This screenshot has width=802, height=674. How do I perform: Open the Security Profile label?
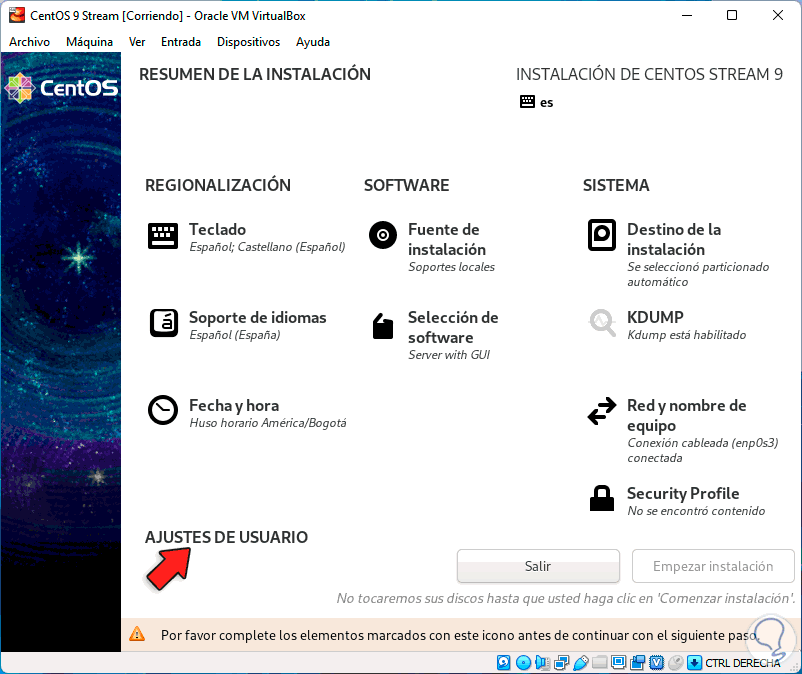coord(683,493)
